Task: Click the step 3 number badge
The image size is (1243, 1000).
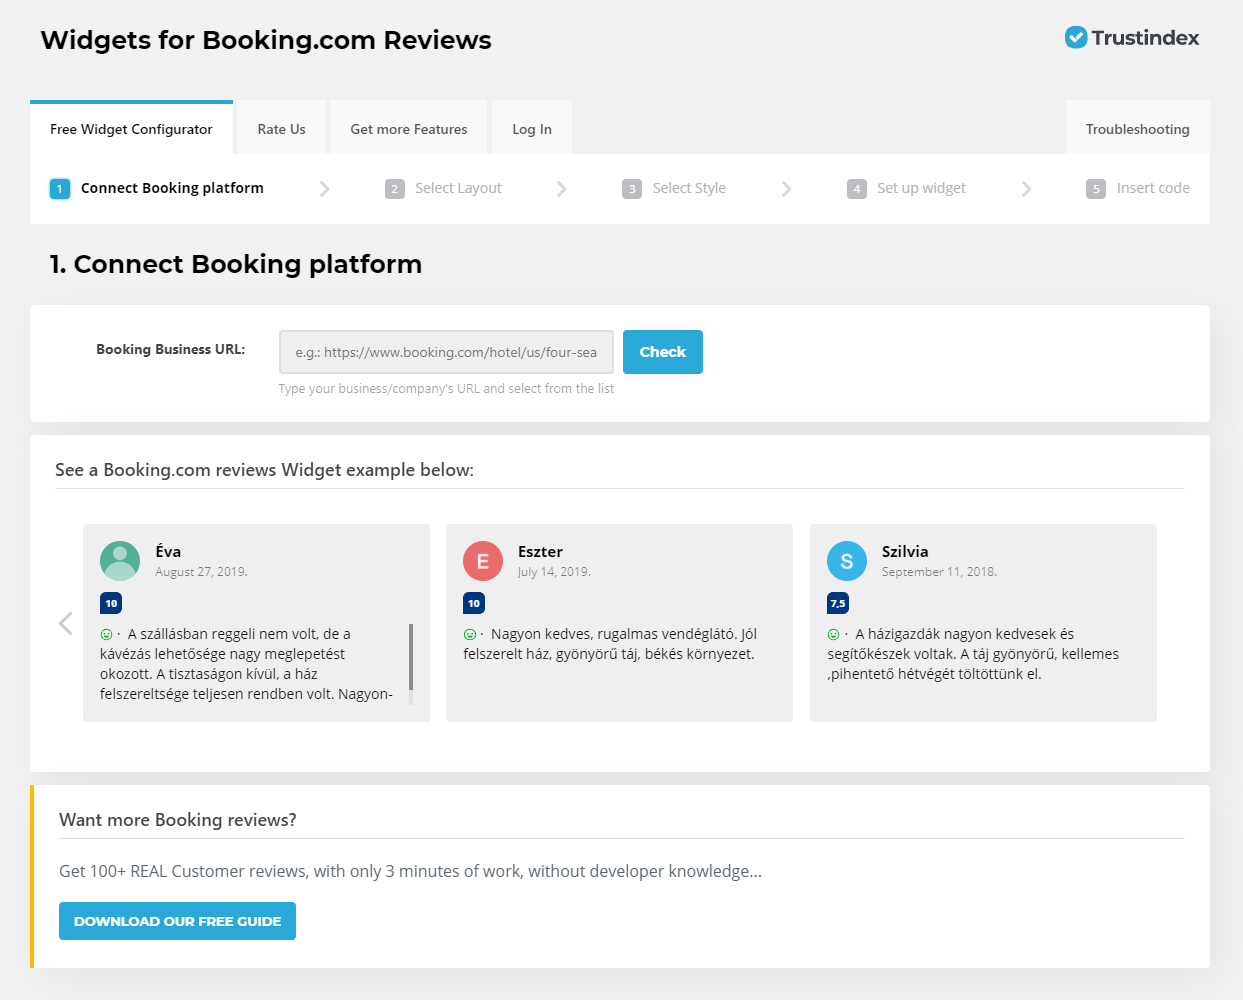Action: pos(632,188)
